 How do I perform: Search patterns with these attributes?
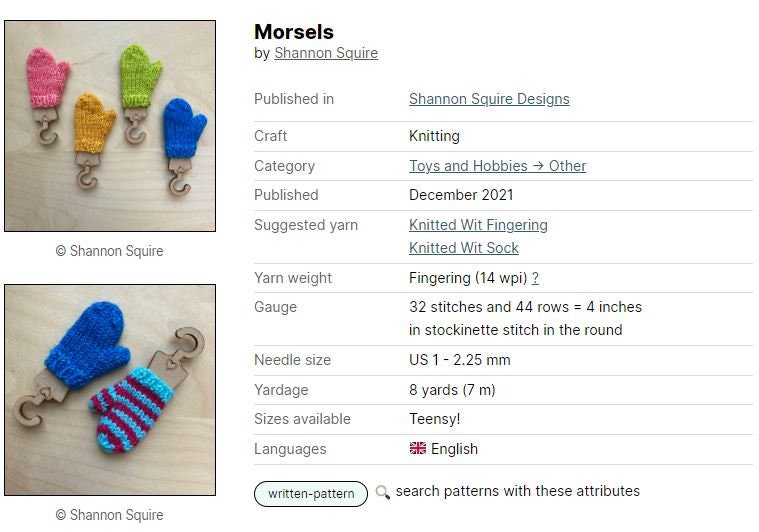[517, 491]
